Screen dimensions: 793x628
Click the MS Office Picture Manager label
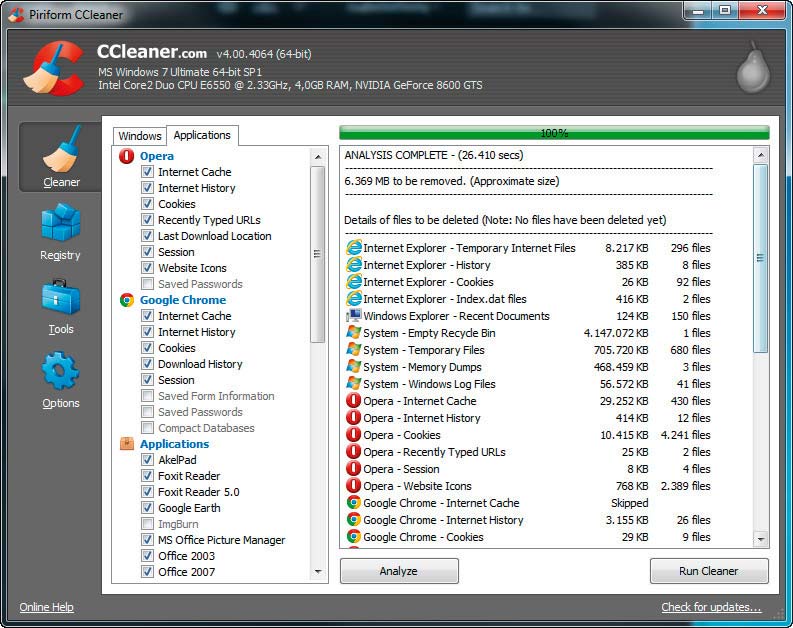point(222,540)
